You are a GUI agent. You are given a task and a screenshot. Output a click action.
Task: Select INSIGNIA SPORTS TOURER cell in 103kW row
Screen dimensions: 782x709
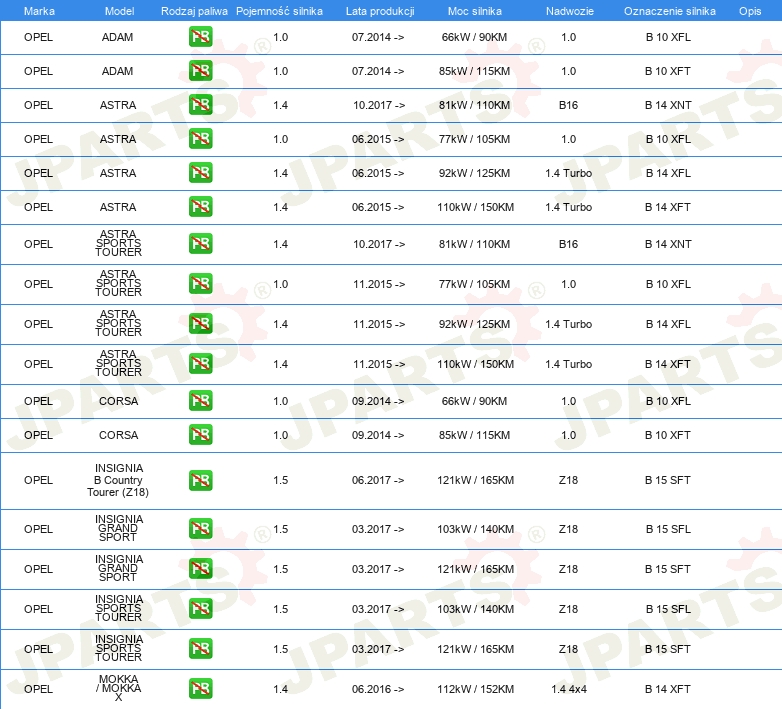119,608
